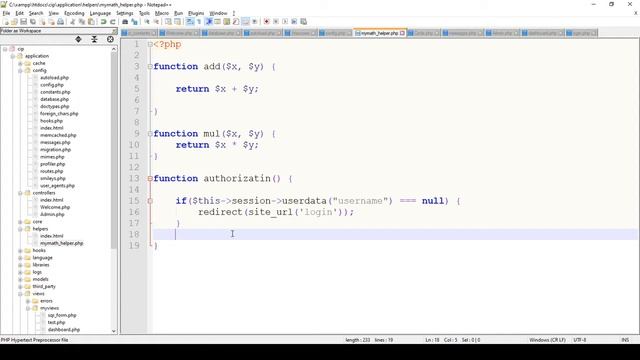The height and width of the screenshot is (360, 640).
Task: Click the UTF-8 encoding in status bar
Action: (x=580, y=340)
